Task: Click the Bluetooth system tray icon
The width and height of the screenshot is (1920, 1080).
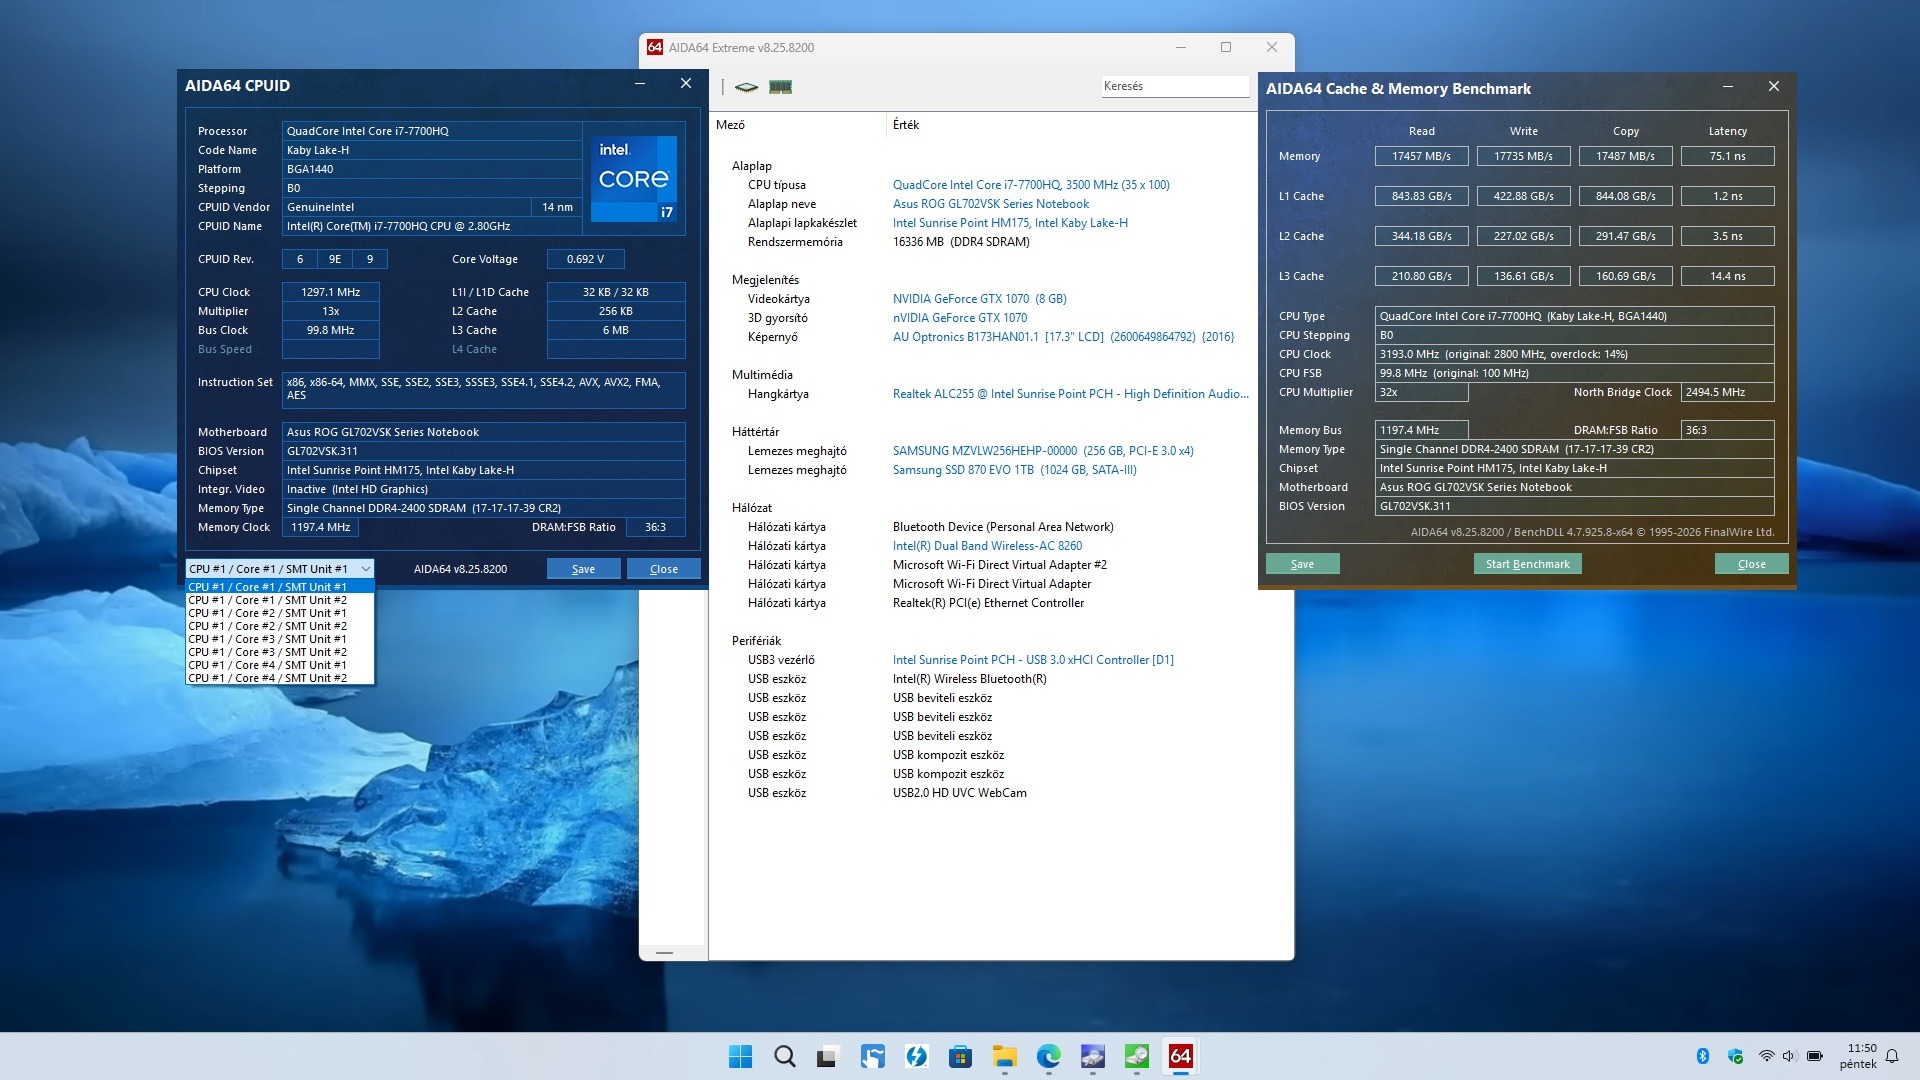Action: (1702, 1056)
